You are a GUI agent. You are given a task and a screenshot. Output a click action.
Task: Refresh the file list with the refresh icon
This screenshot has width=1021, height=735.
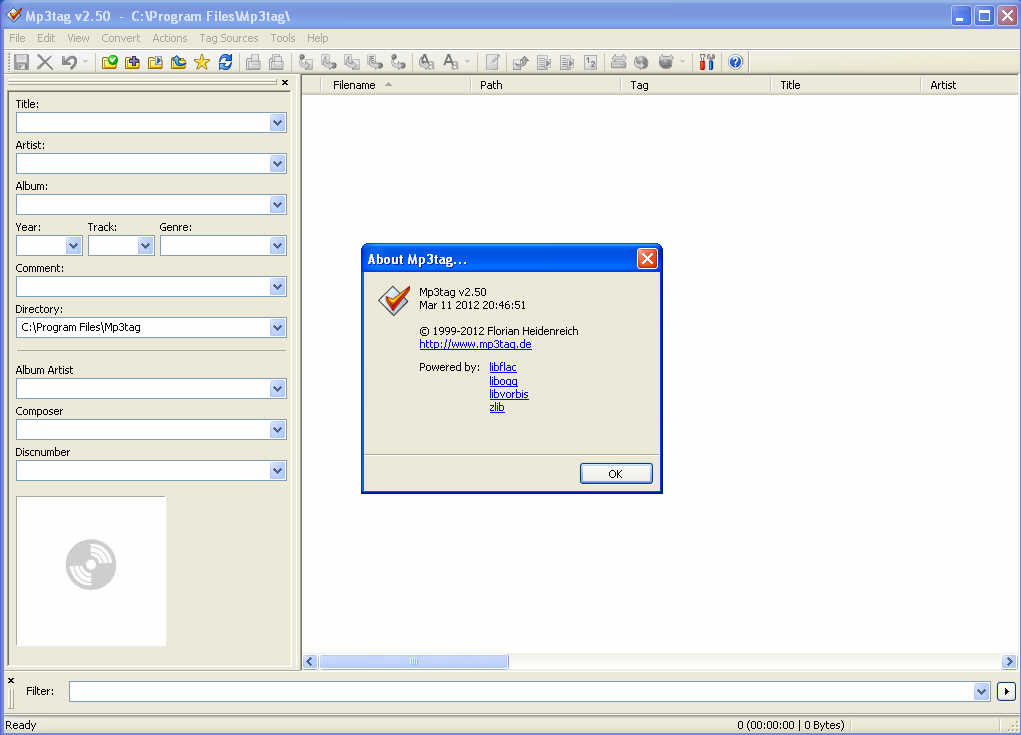coord(225,62)
